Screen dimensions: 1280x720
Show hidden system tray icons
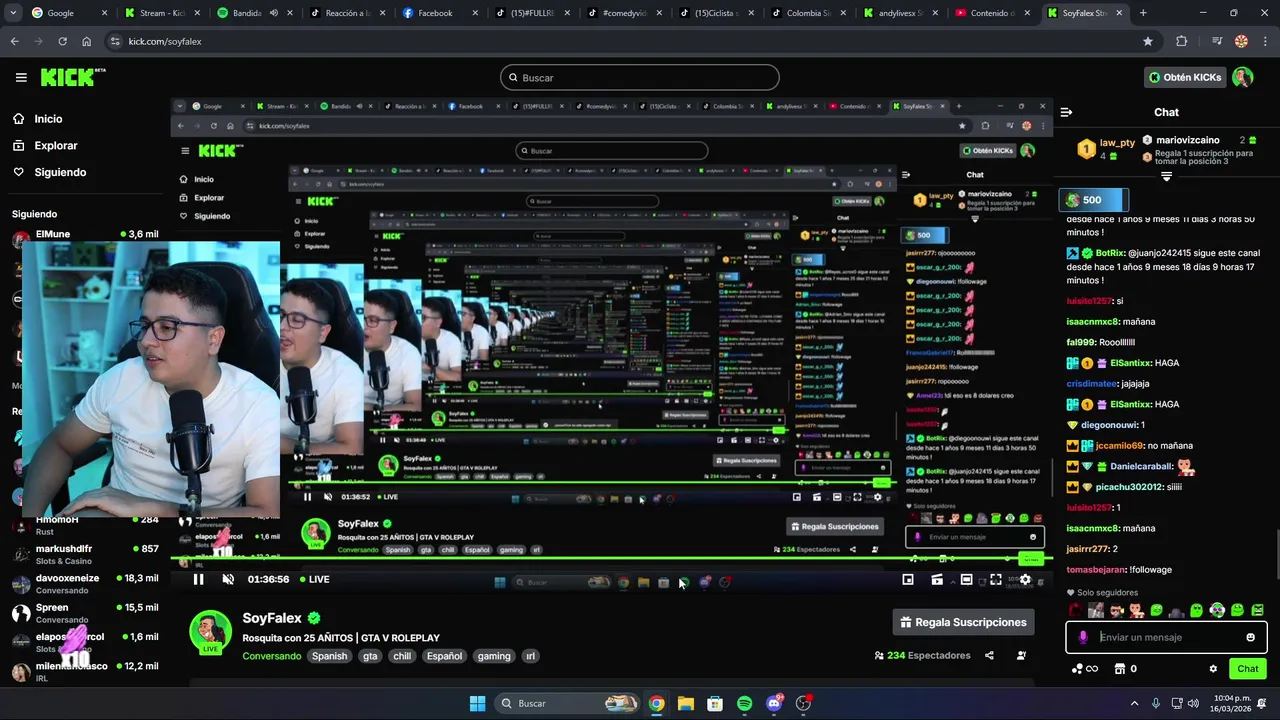pos(1135,703)
